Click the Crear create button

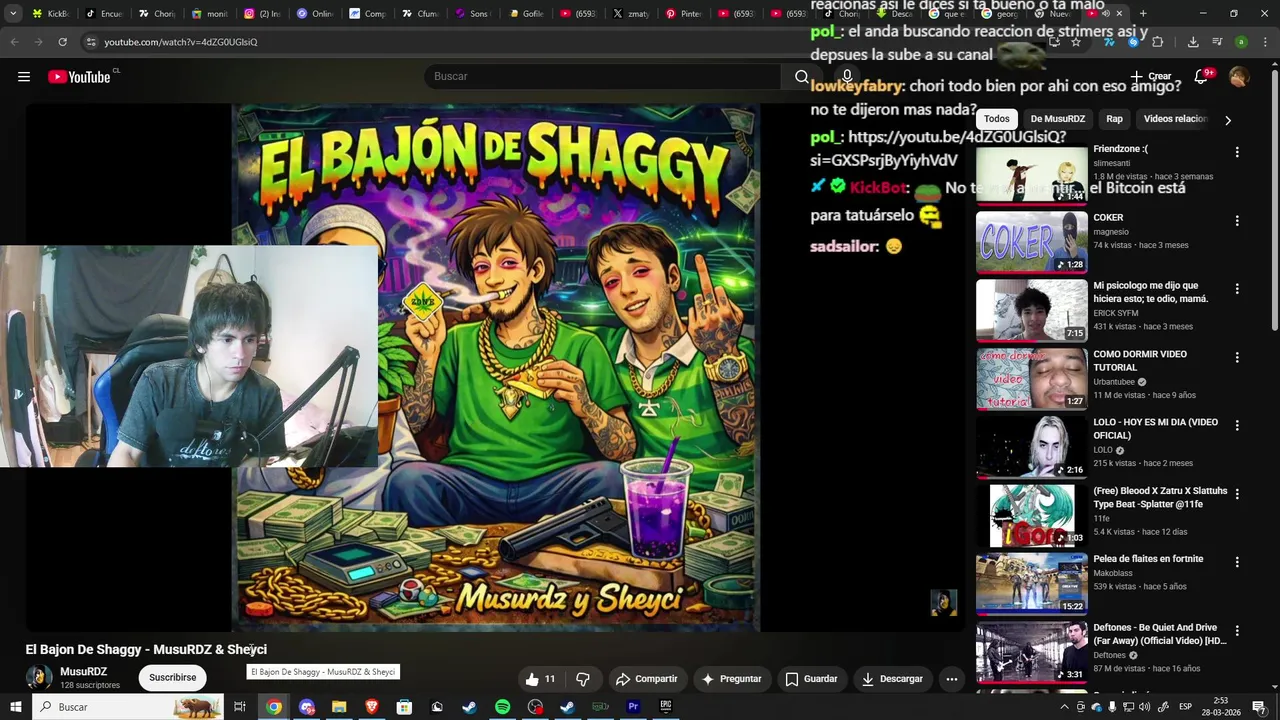coord(1151,77)
